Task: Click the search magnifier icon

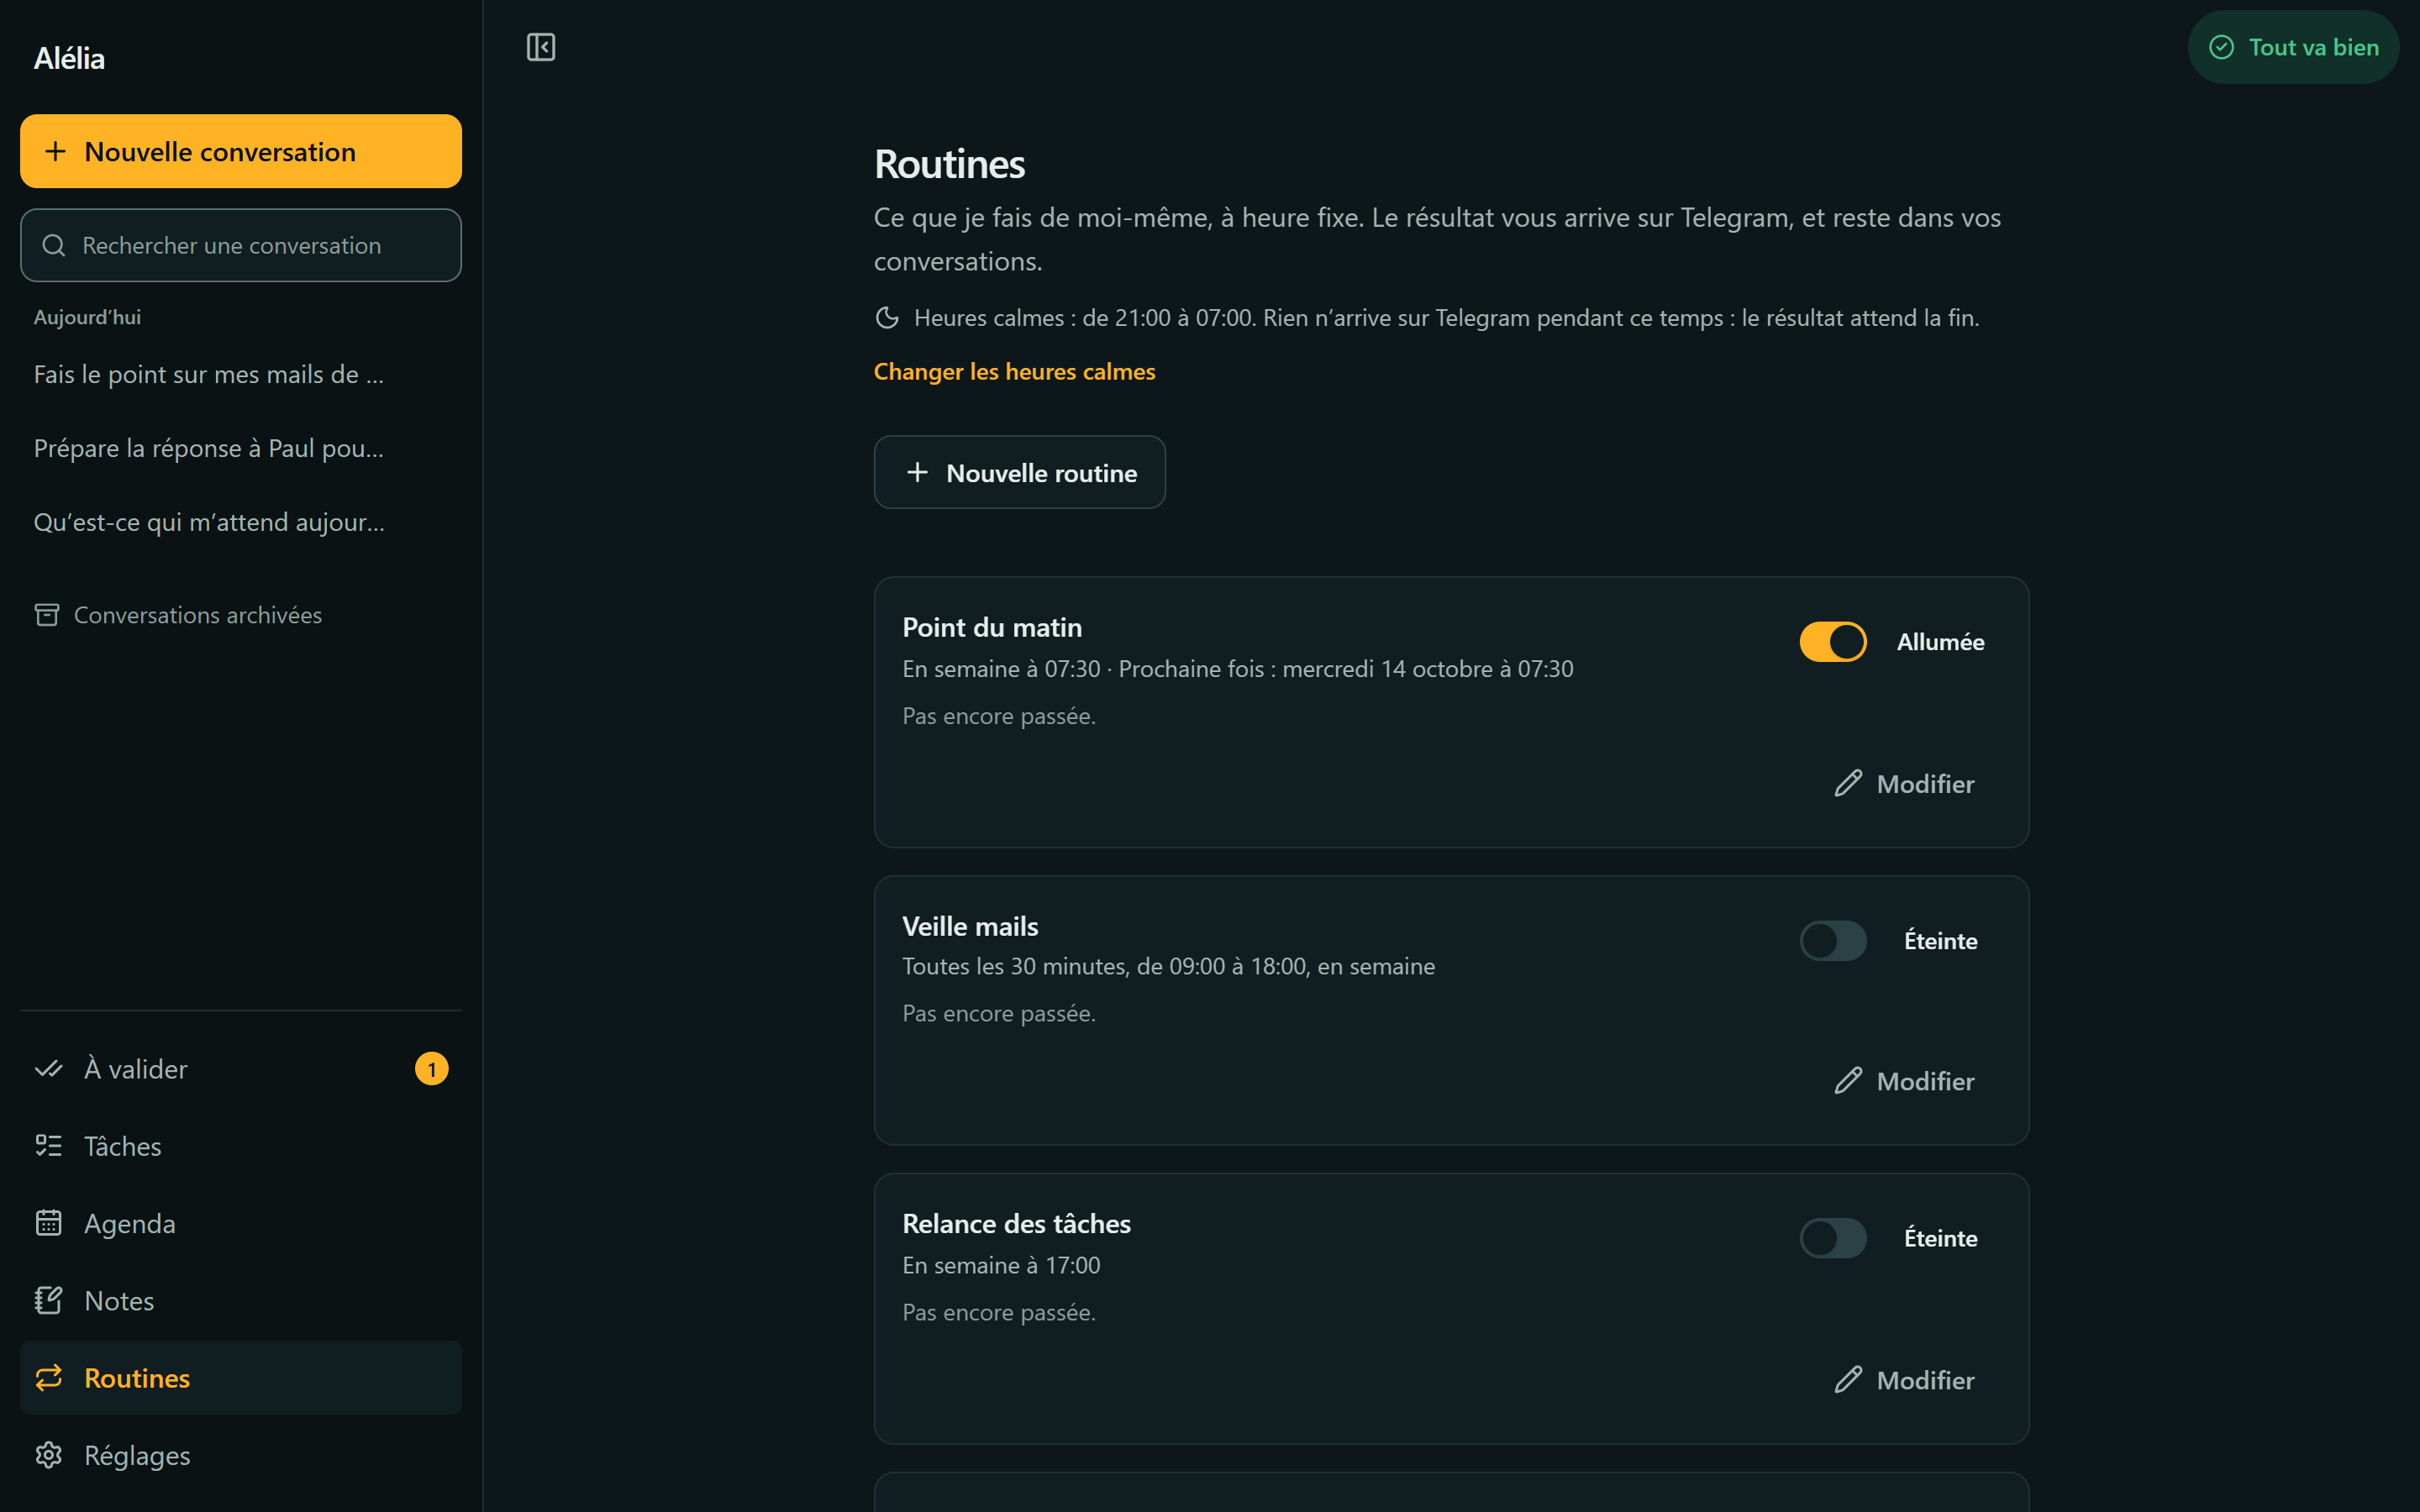Action: coord(54,245)
